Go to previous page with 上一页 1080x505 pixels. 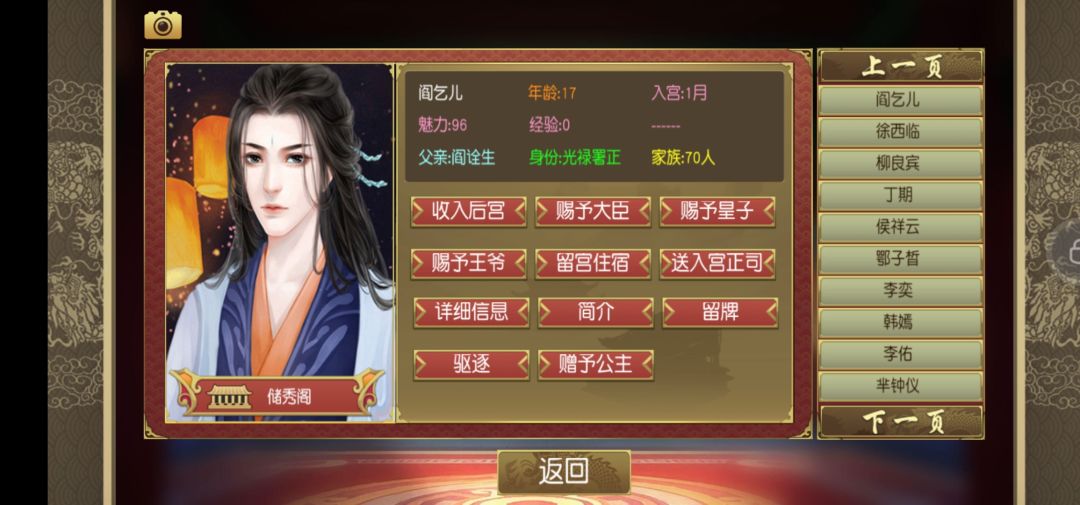[x=901, y=67]
